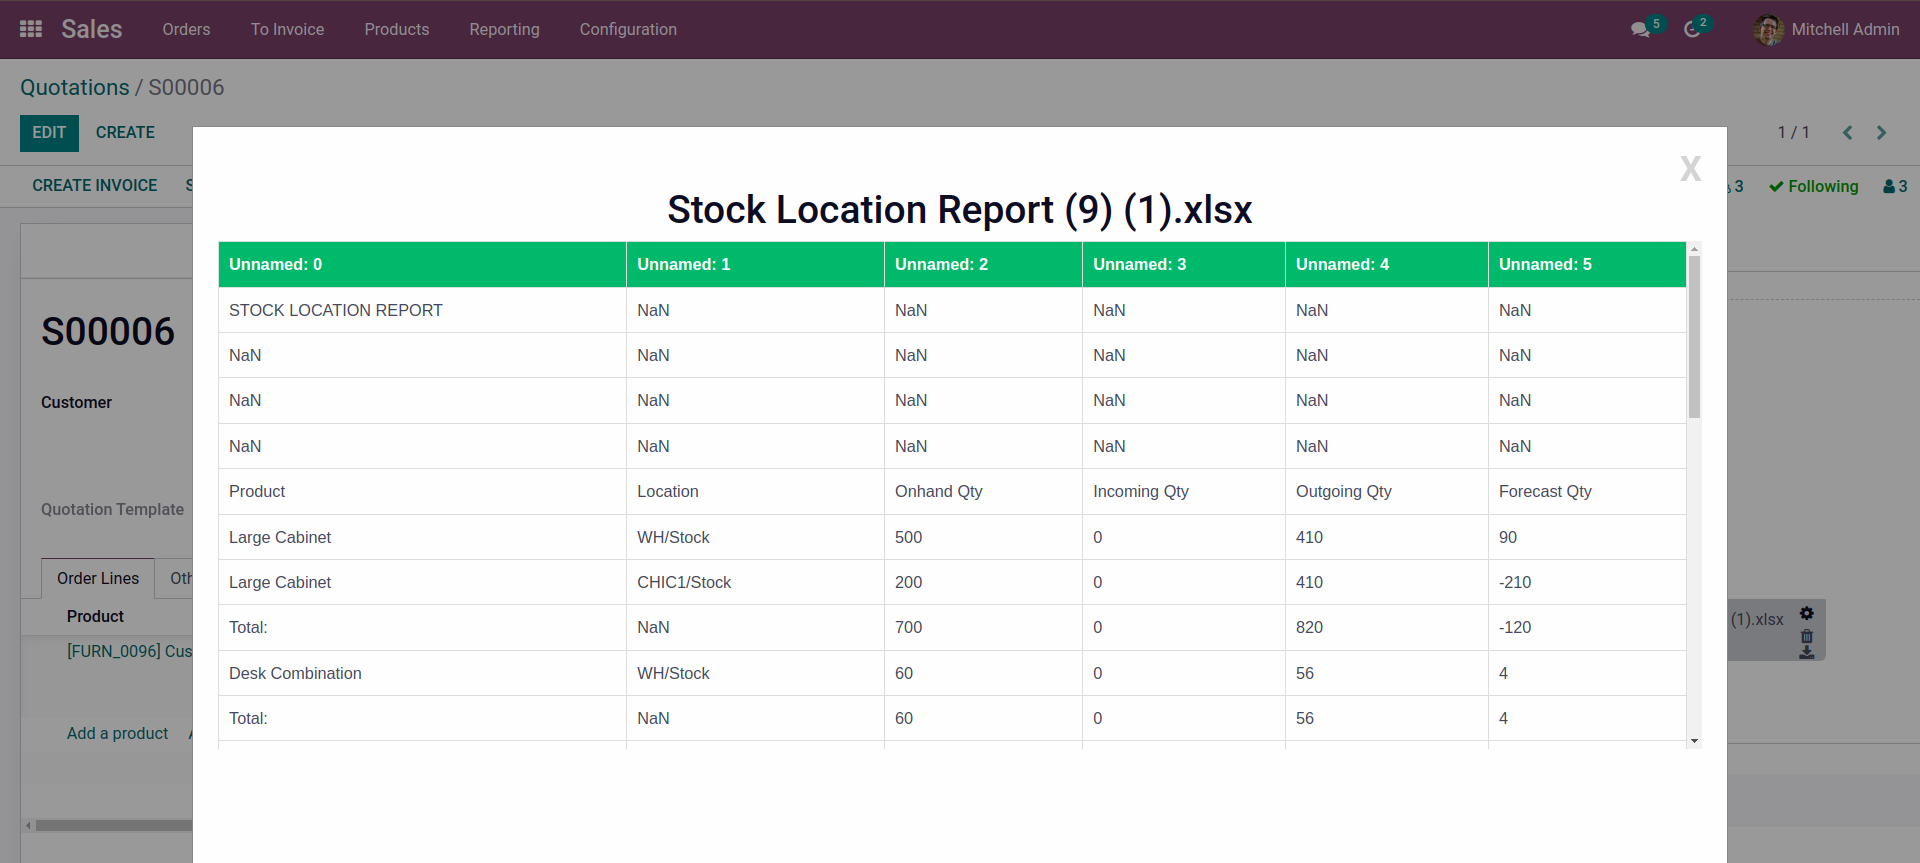Viewport: 1920px width, 863px height.
Task: Expand the Products menu
Action: (x=396, y=29)
